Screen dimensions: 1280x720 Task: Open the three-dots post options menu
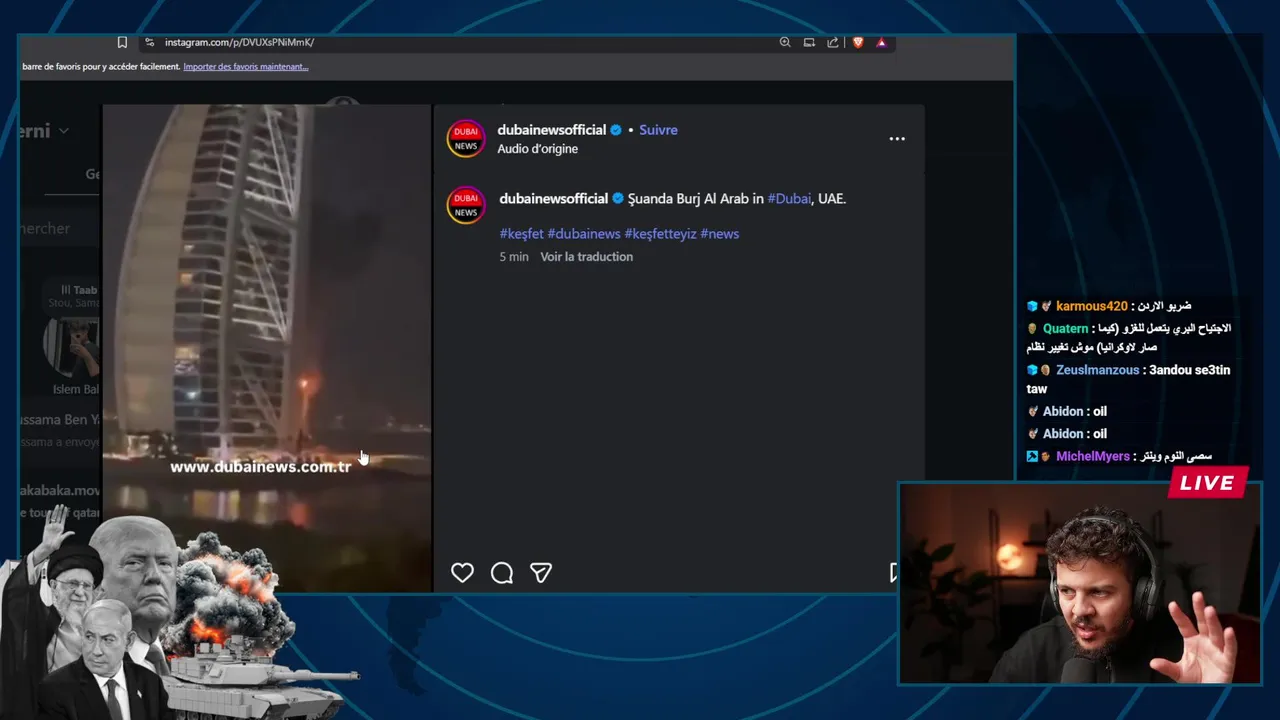(x=897, y=139)
